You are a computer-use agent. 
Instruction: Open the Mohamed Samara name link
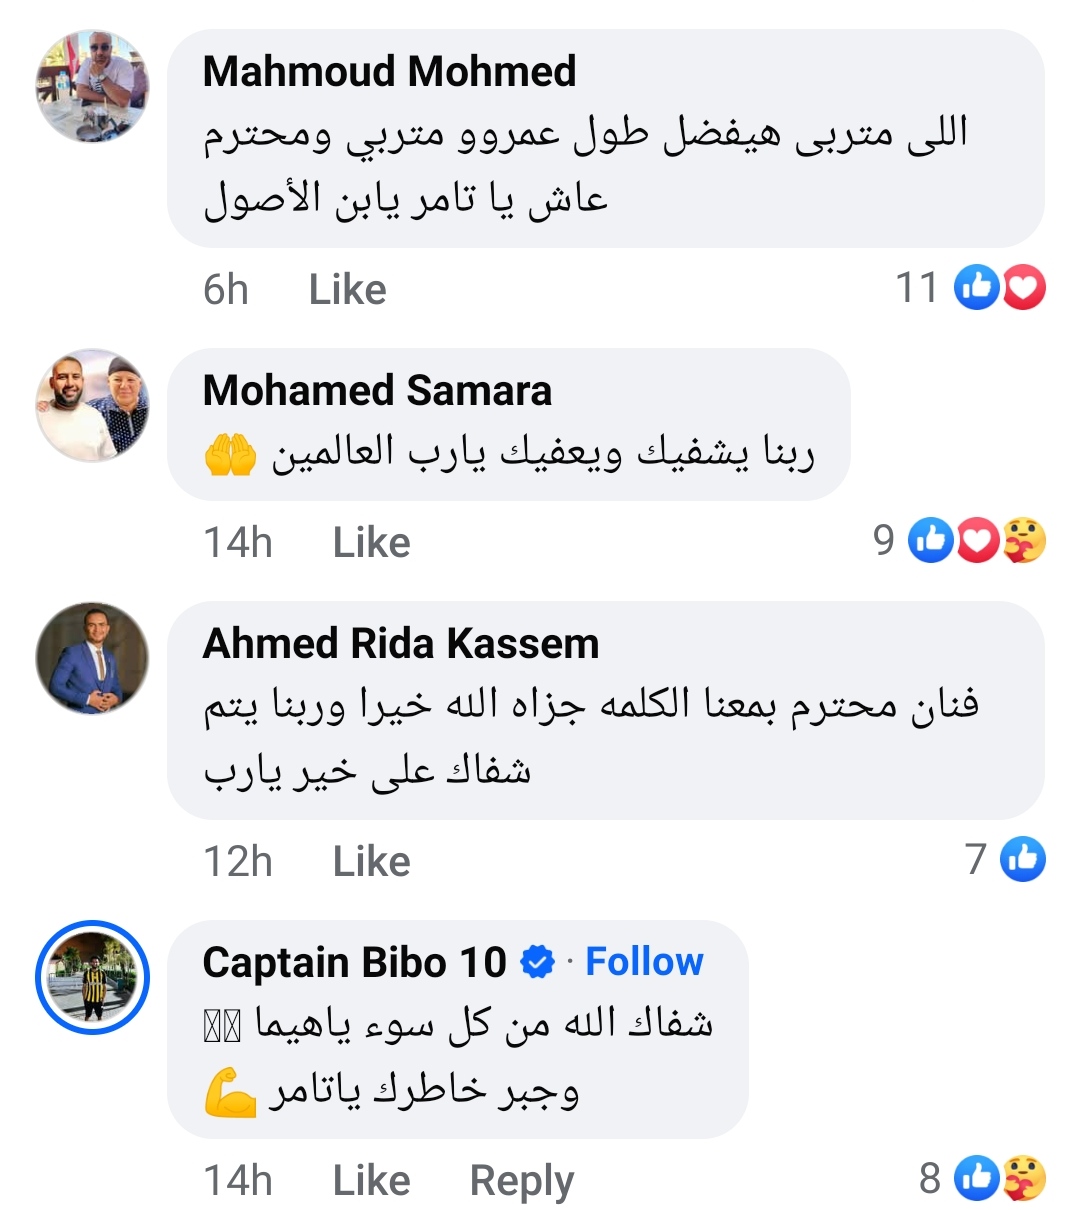pos(377,391)
